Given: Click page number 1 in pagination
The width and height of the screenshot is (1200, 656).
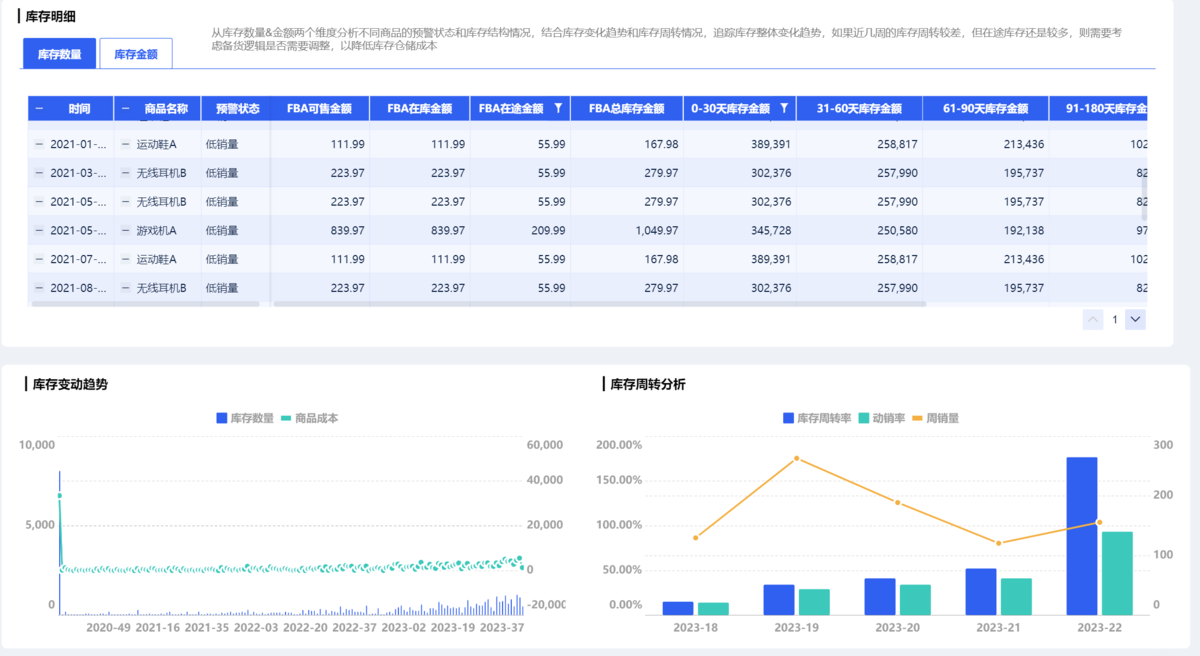Looking at the screenshot, I should pyautogui.click(x=1114, y=320).
